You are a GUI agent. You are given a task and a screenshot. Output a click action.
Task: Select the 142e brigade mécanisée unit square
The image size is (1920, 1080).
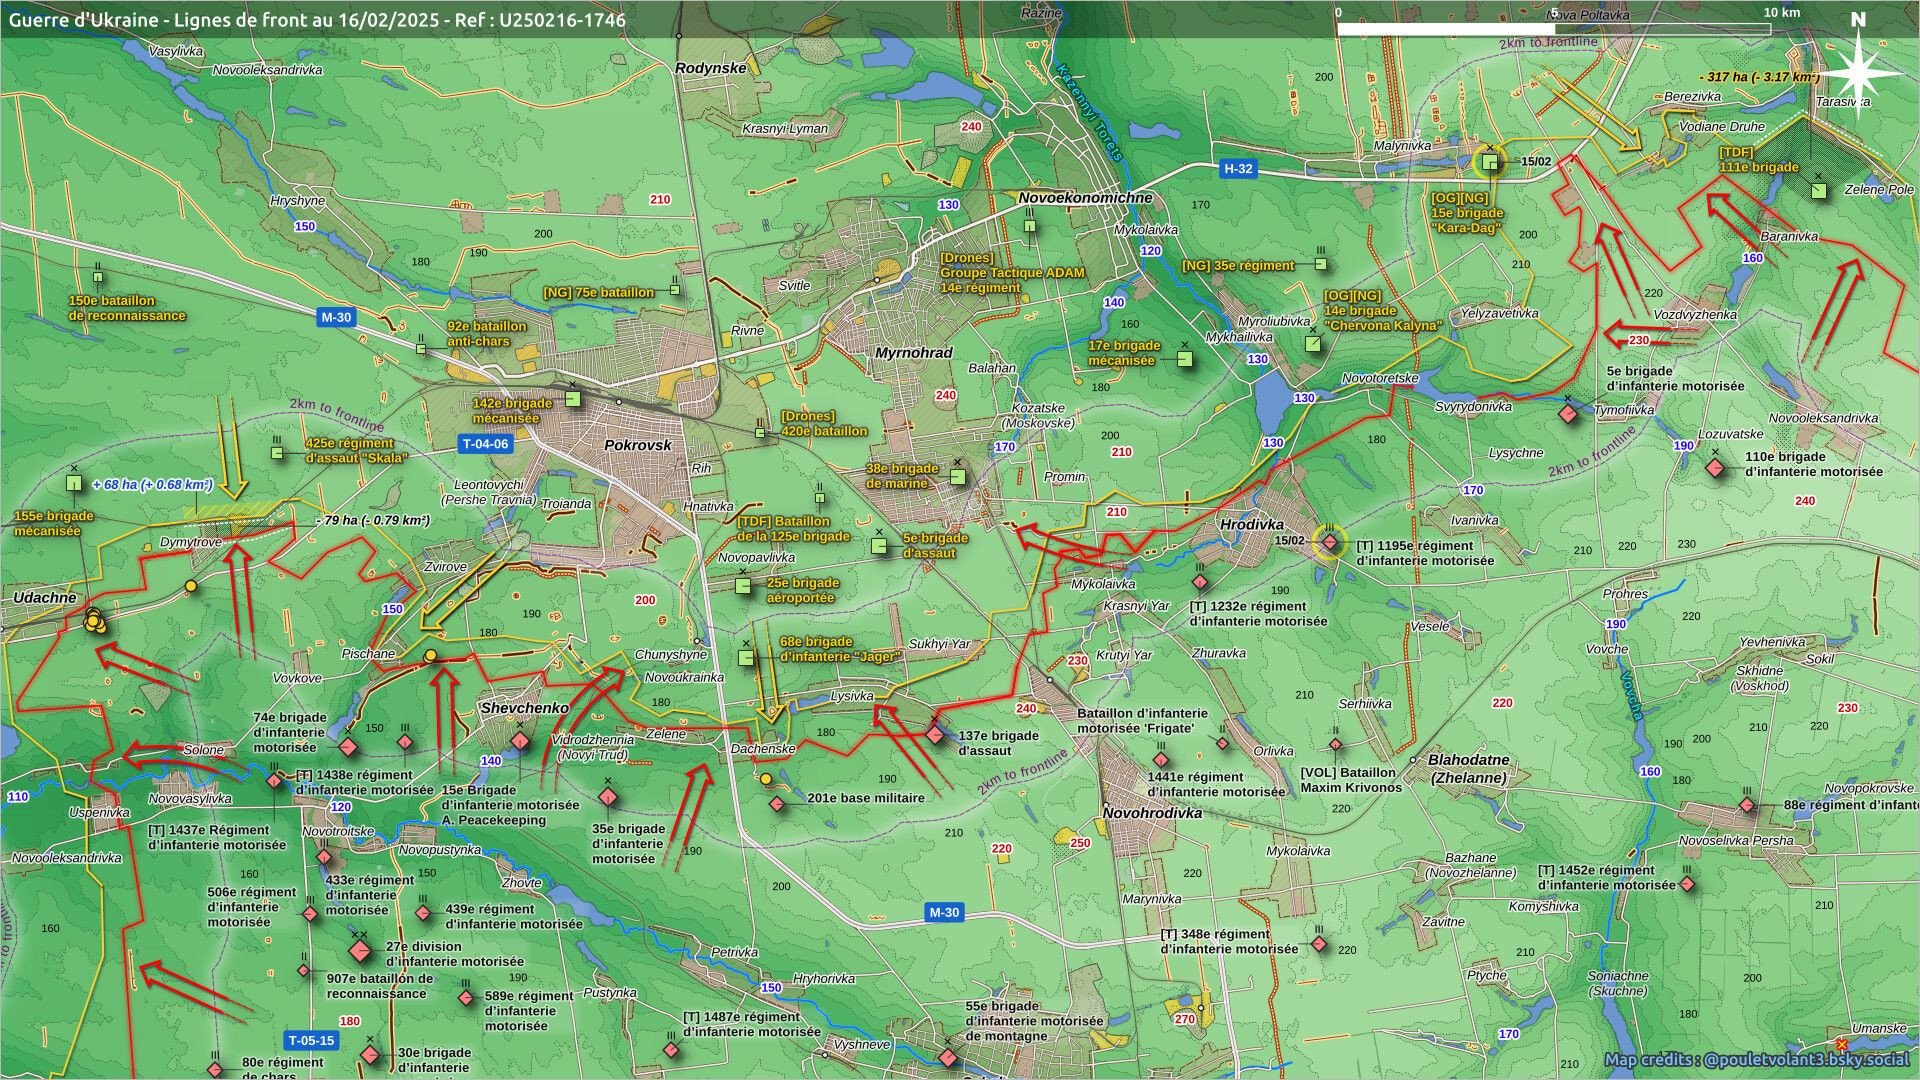click(573, 399)
